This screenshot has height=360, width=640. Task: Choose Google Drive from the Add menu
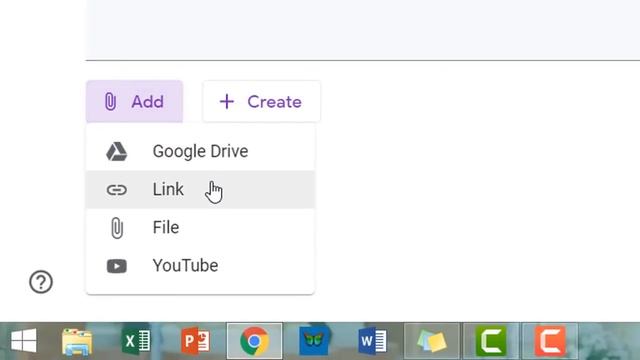click(200, 151)
